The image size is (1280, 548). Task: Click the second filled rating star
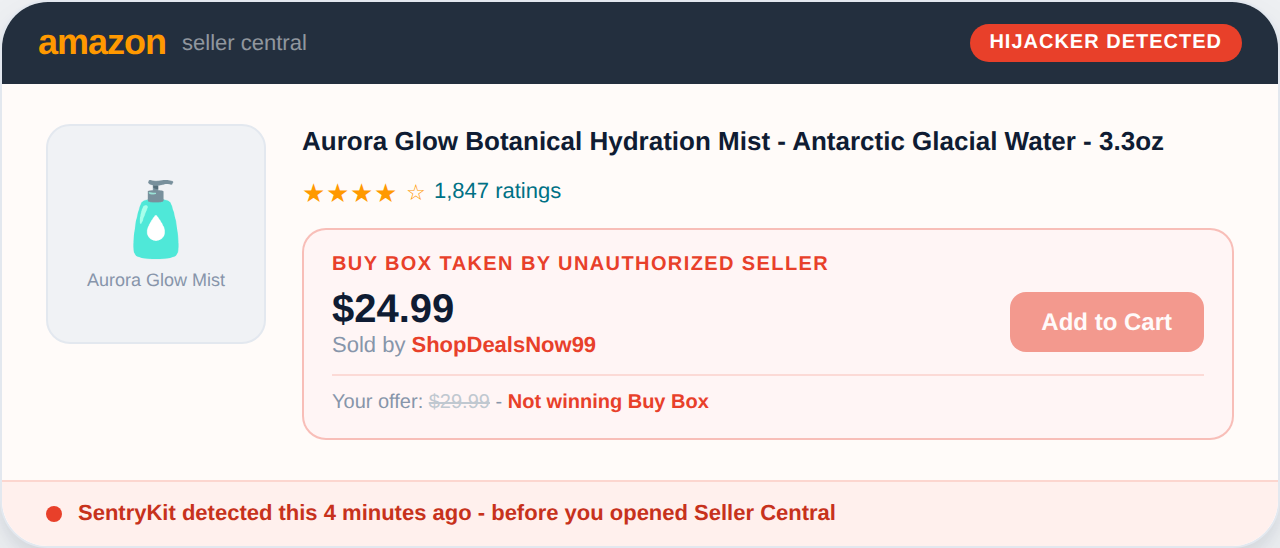coord(337,193)
